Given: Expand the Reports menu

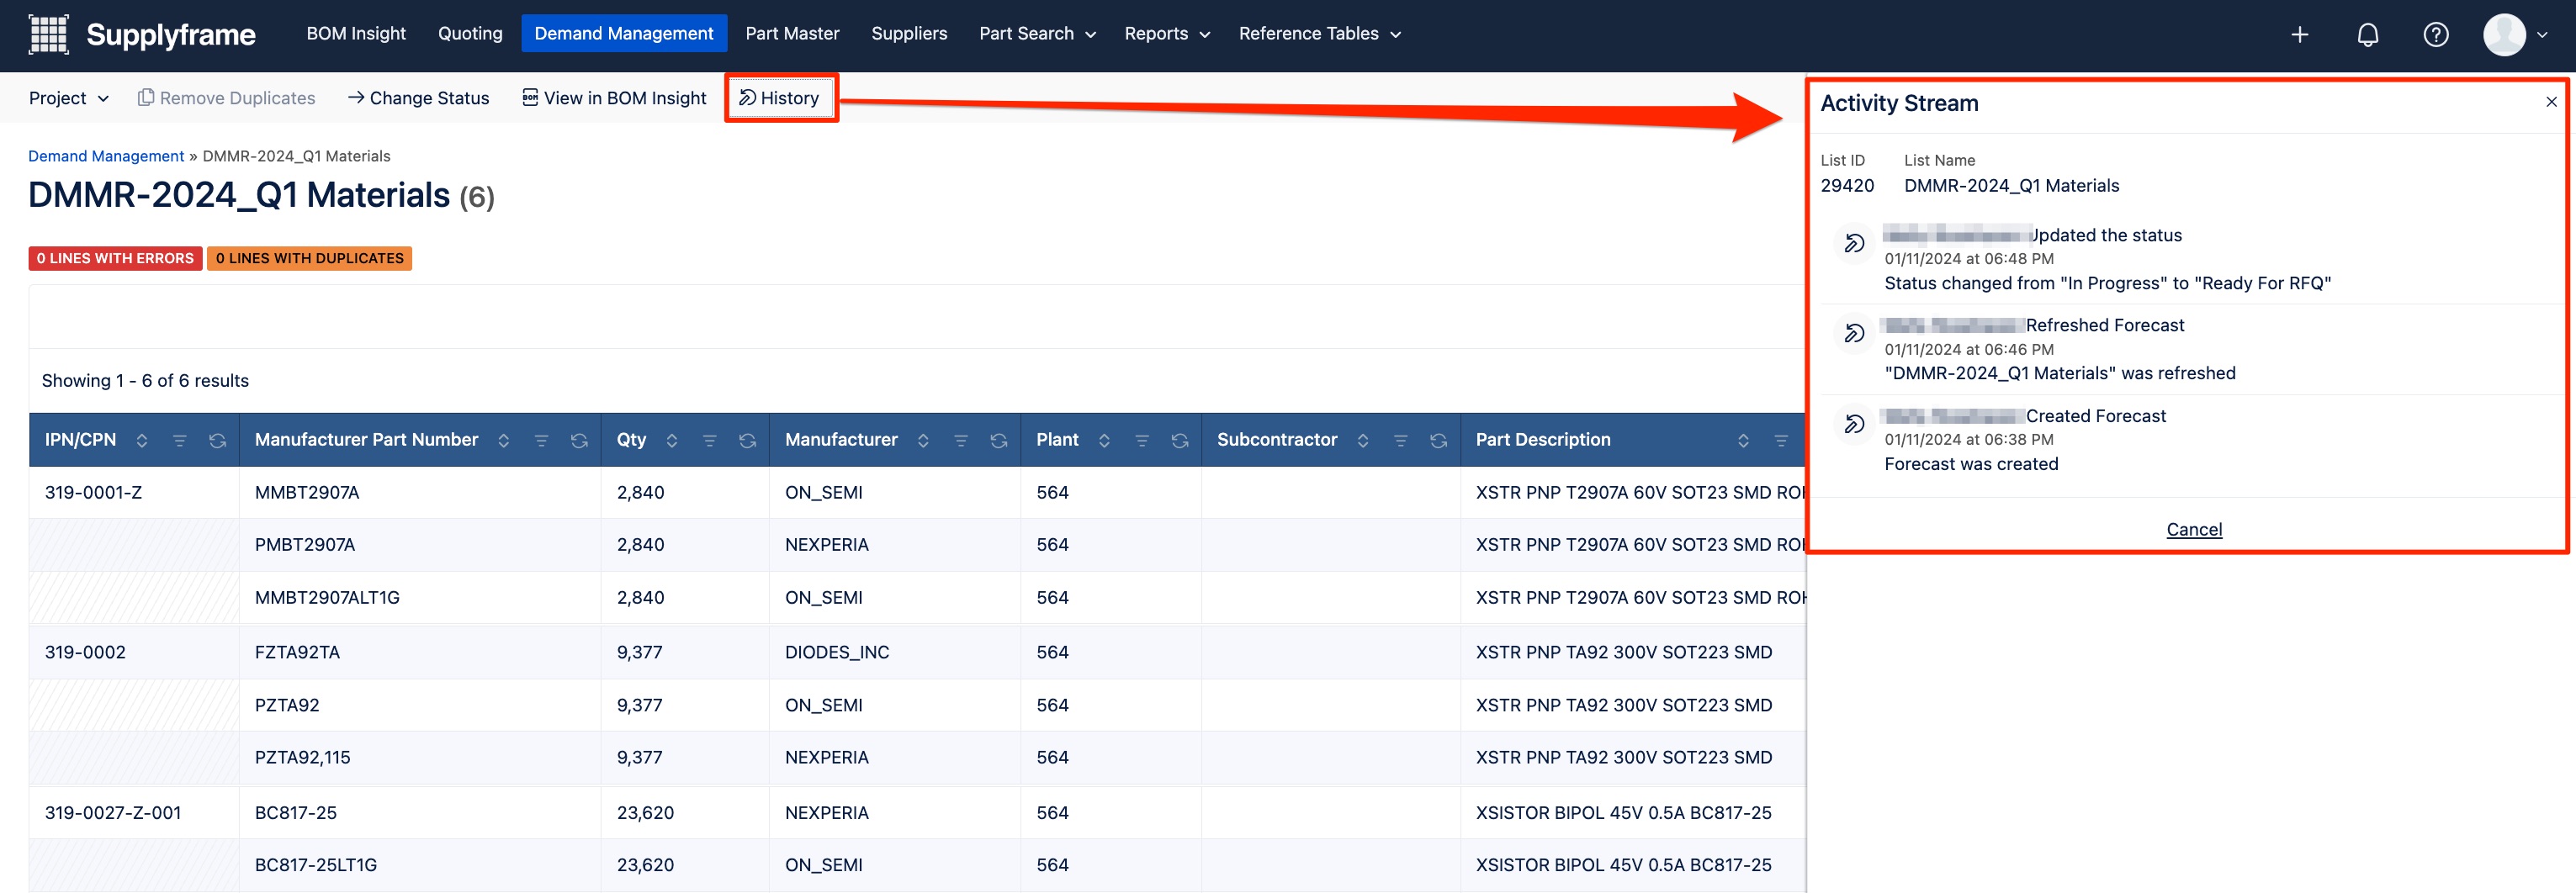Looking at the screenshot, I should (x=1167, y=34).
